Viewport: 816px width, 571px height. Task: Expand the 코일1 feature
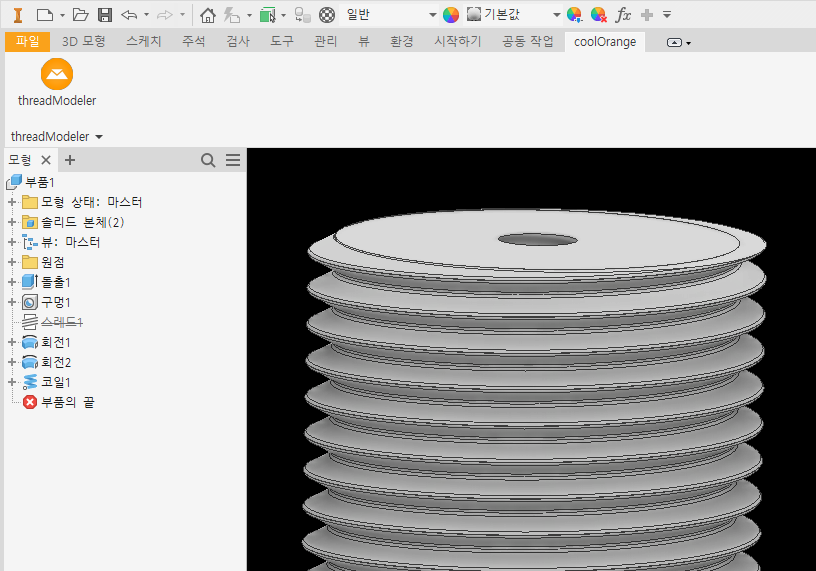tap(11, 382)
